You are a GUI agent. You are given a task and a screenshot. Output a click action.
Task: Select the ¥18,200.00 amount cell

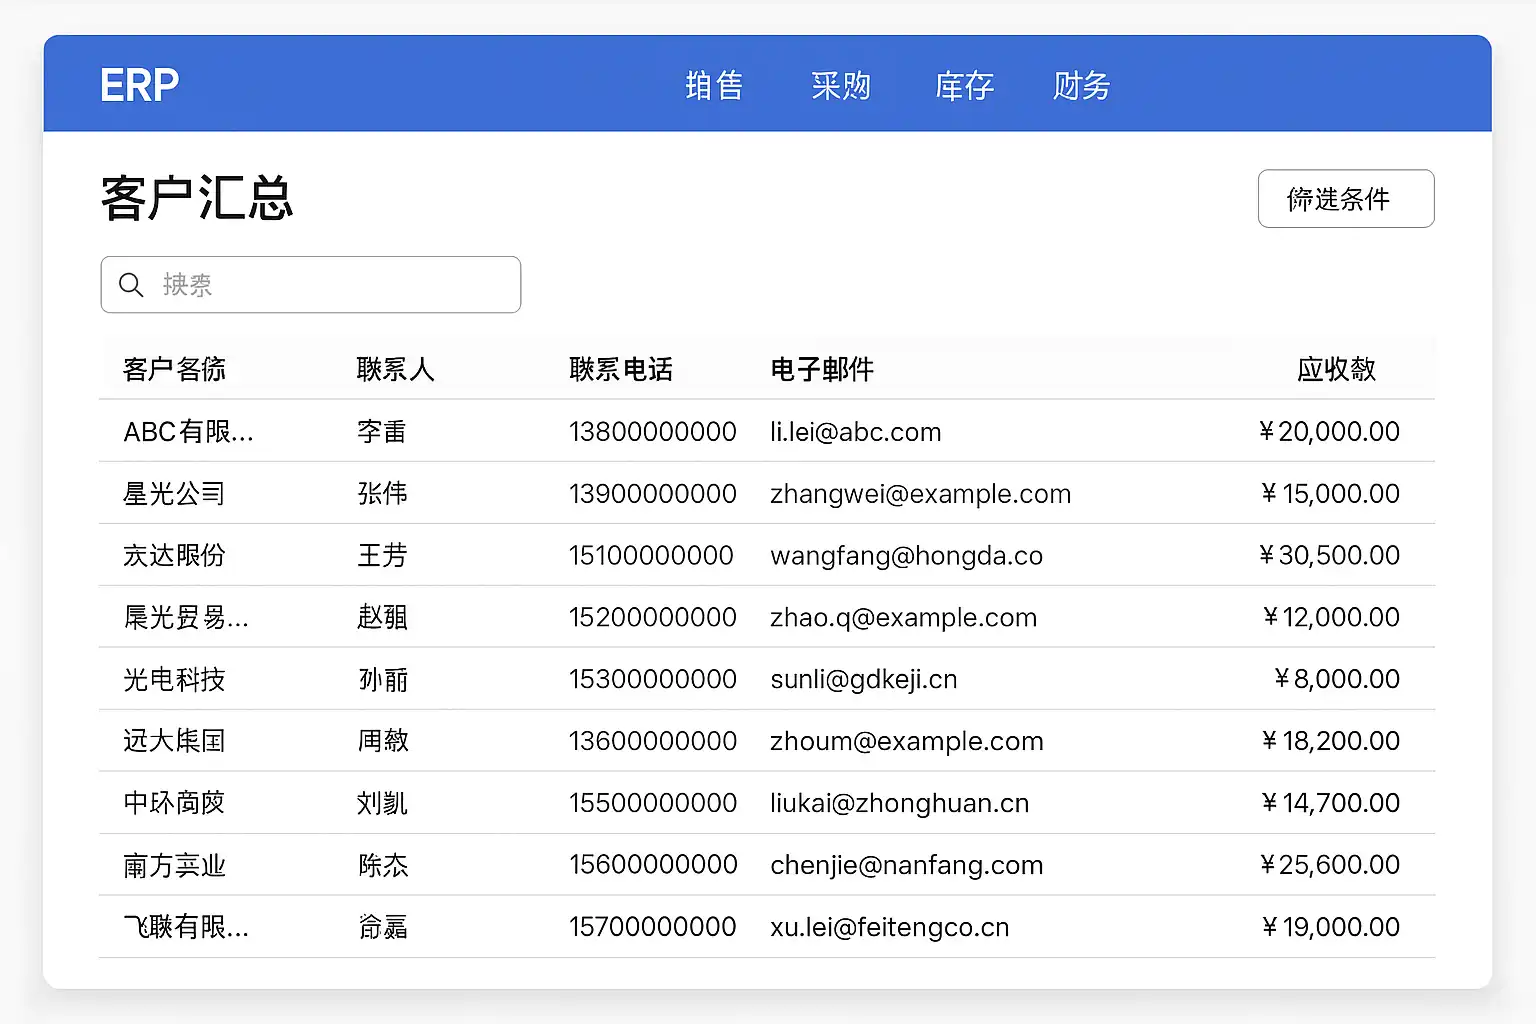point(1330,741)
